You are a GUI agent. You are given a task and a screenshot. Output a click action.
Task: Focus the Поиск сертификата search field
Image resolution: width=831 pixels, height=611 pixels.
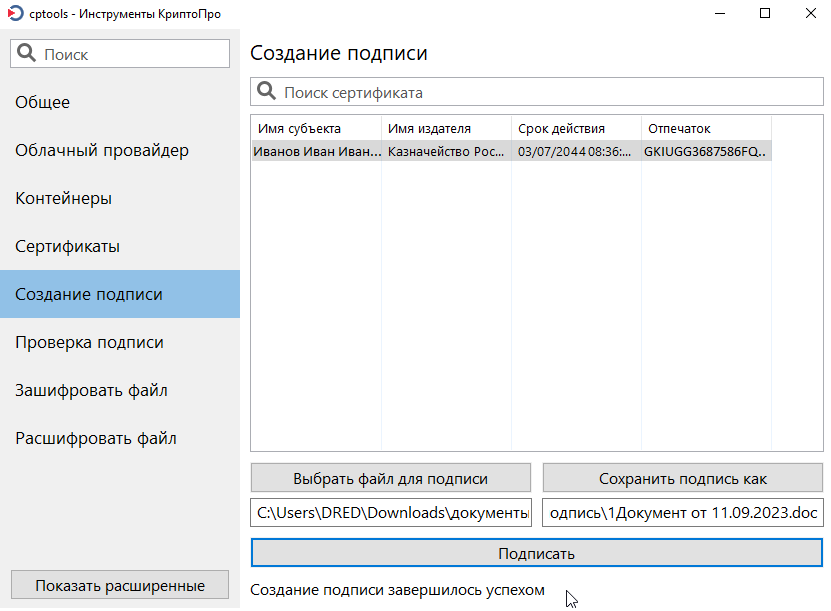tap(550, 92)
